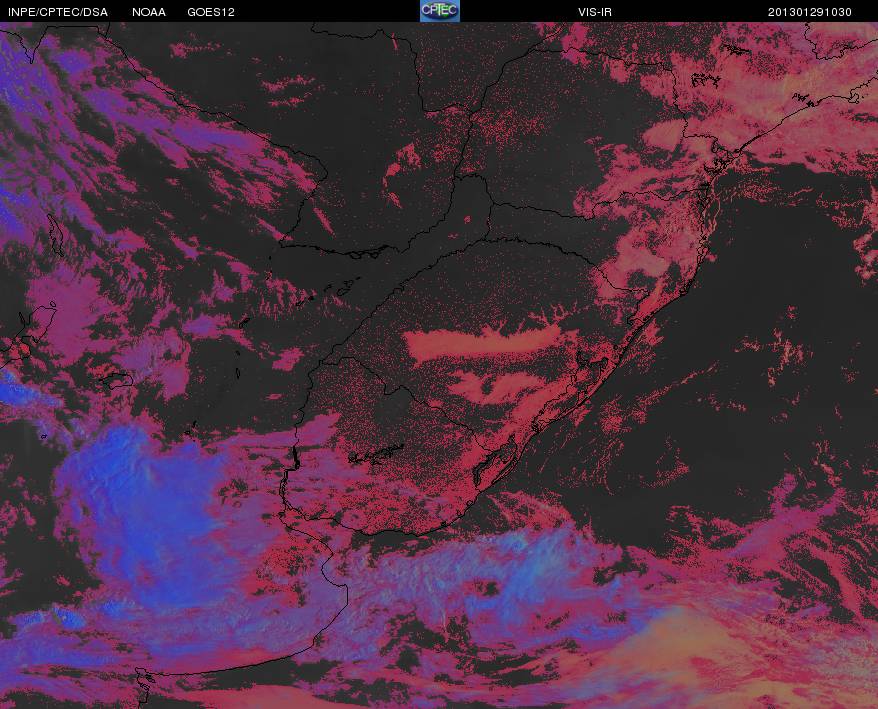This screenshot has height=709, width=878.
Task: Click the narrow tall lake outline
Action: click(55, 235)
